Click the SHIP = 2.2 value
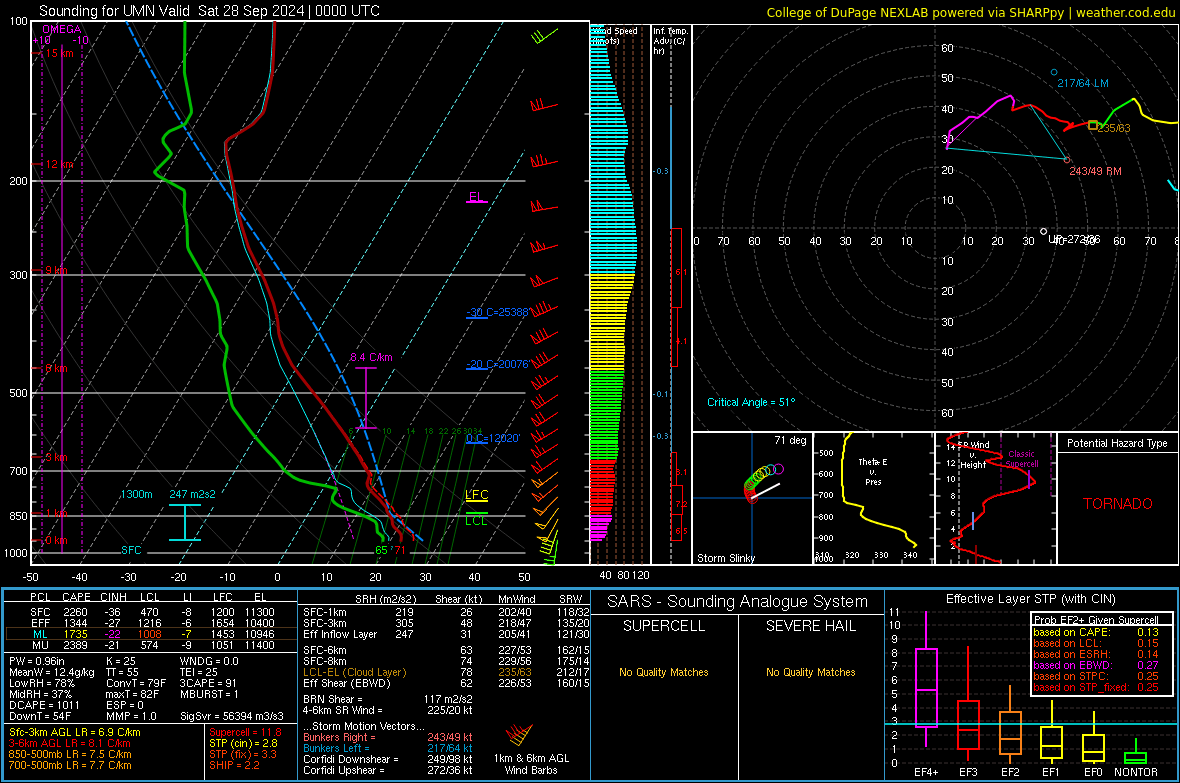 [235, 765]
